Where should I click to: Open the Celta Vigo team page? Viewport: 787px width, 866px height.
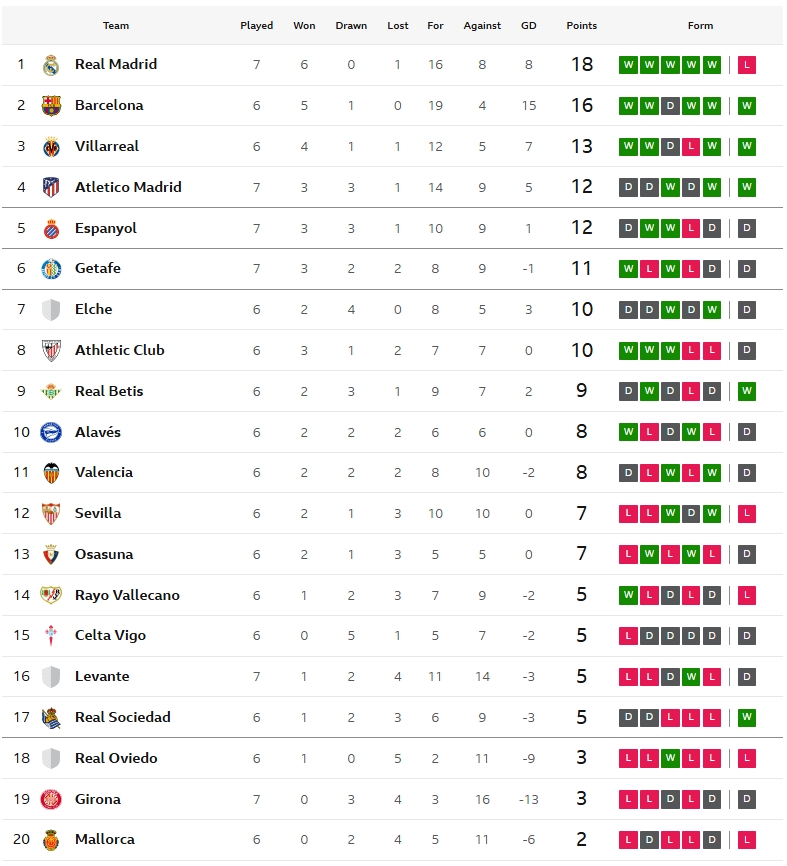(110, 636)
